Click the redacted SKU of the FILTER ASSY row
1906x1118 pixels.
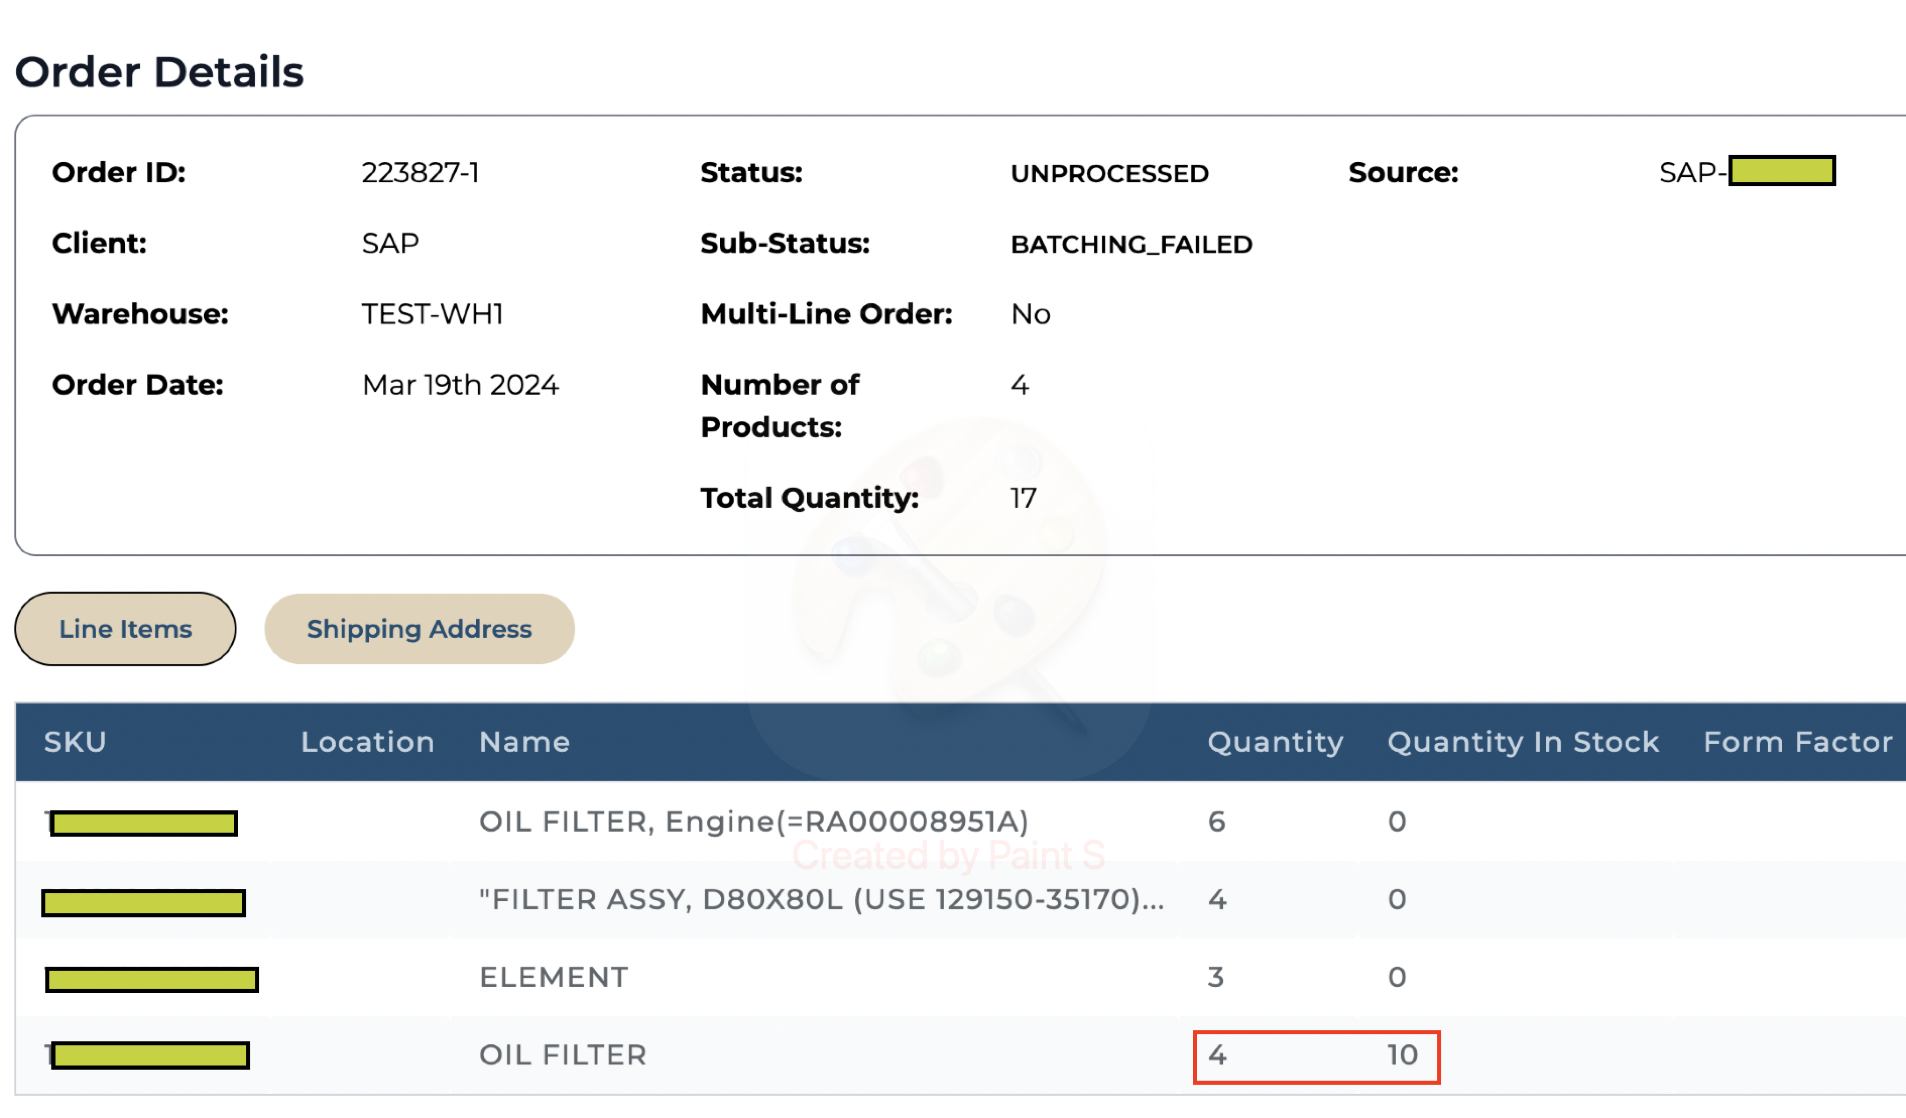[x=144, y=903]
